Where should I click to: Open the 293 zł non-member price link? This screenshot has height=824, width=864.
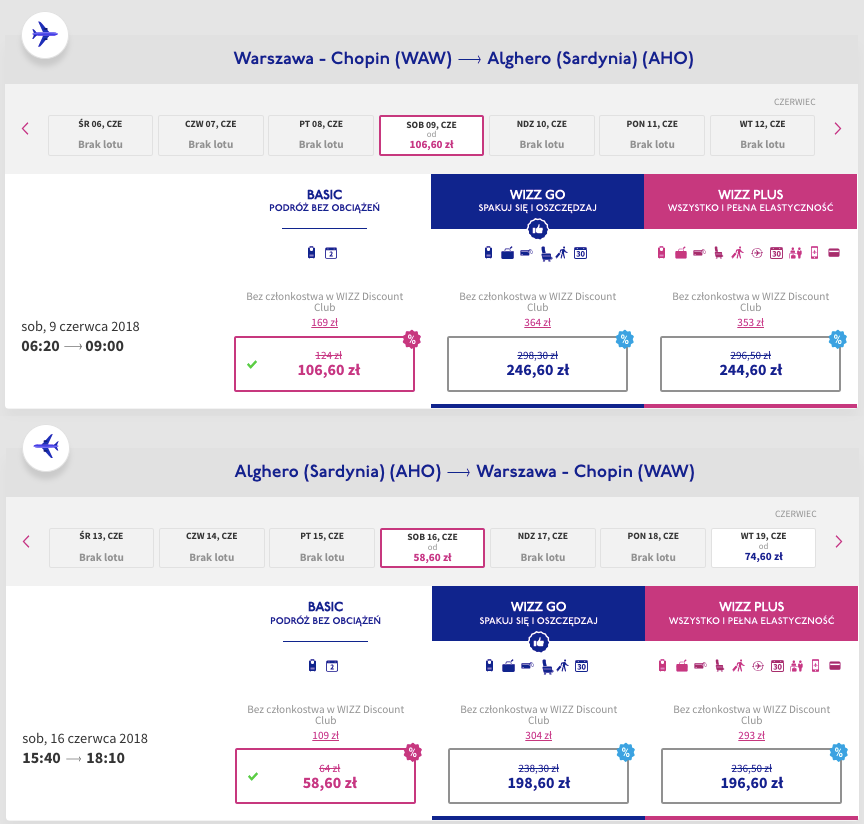[752, 735]
